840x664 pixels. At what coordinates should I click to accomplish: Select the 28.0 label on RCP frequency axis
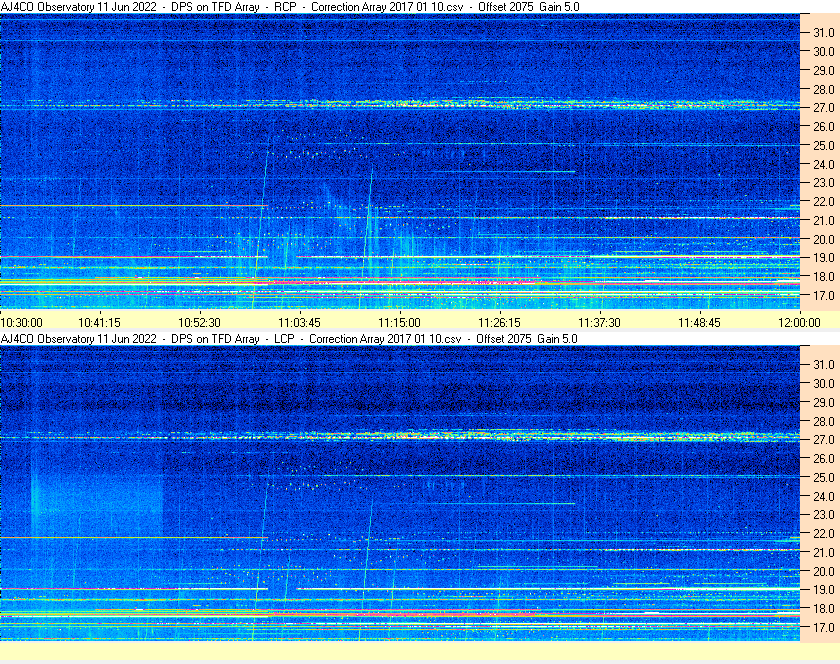click(x=824, y=89)
